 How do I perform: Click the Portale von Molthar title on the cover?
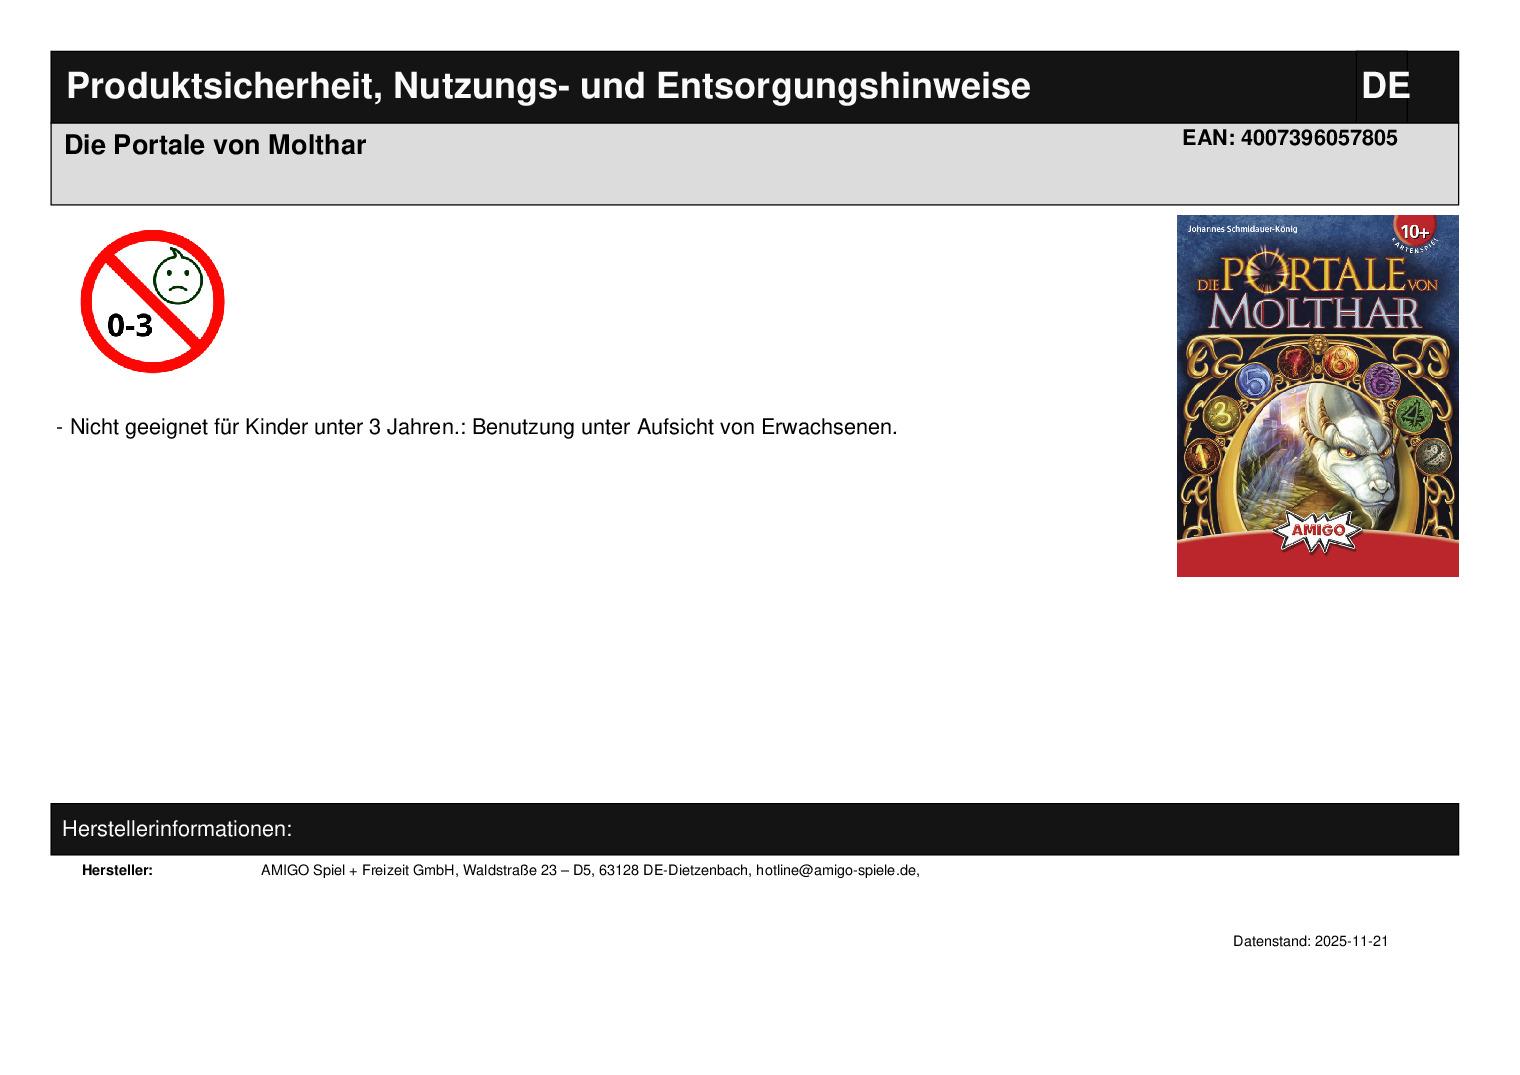[x=1316, y=292]
